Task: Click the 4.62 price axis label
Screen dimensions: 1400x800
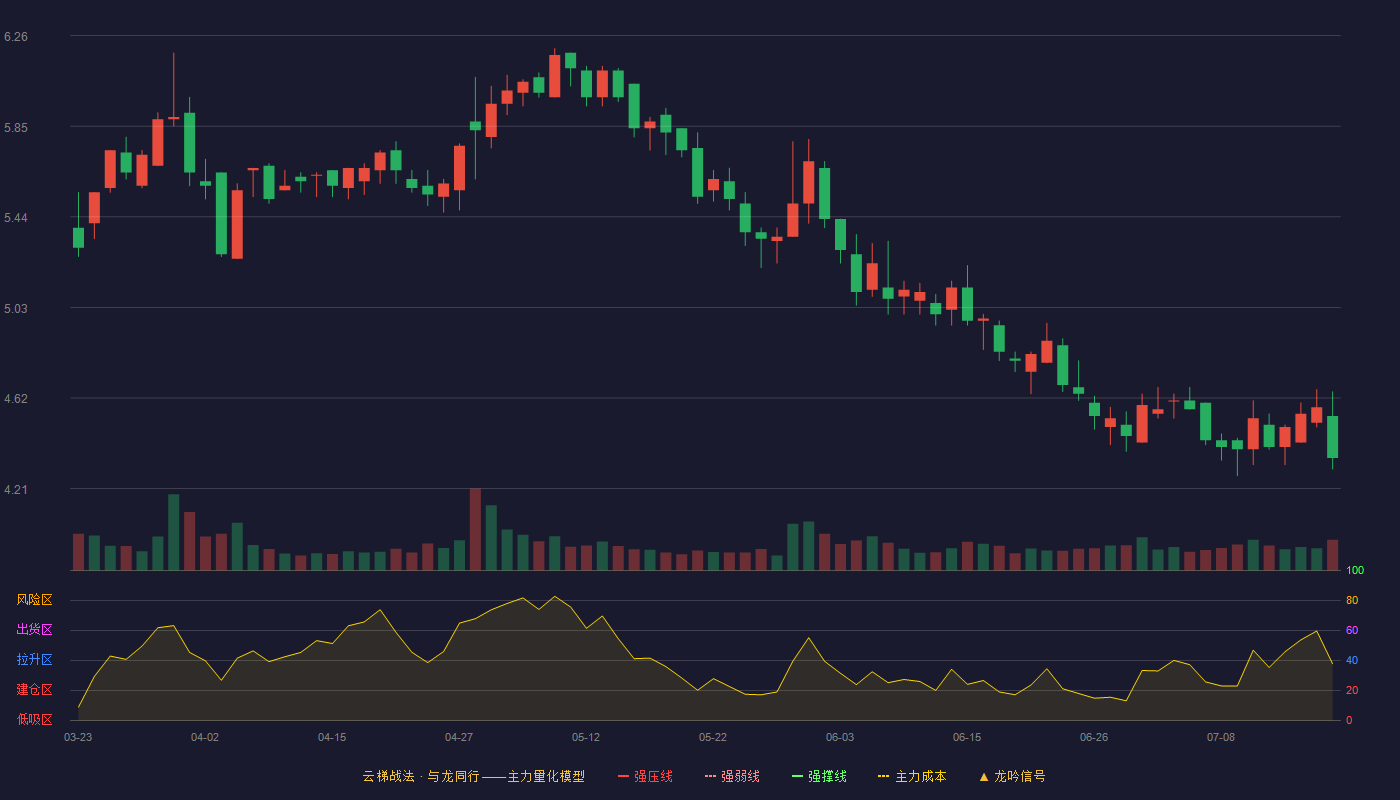Action: (x=16, y=399)
